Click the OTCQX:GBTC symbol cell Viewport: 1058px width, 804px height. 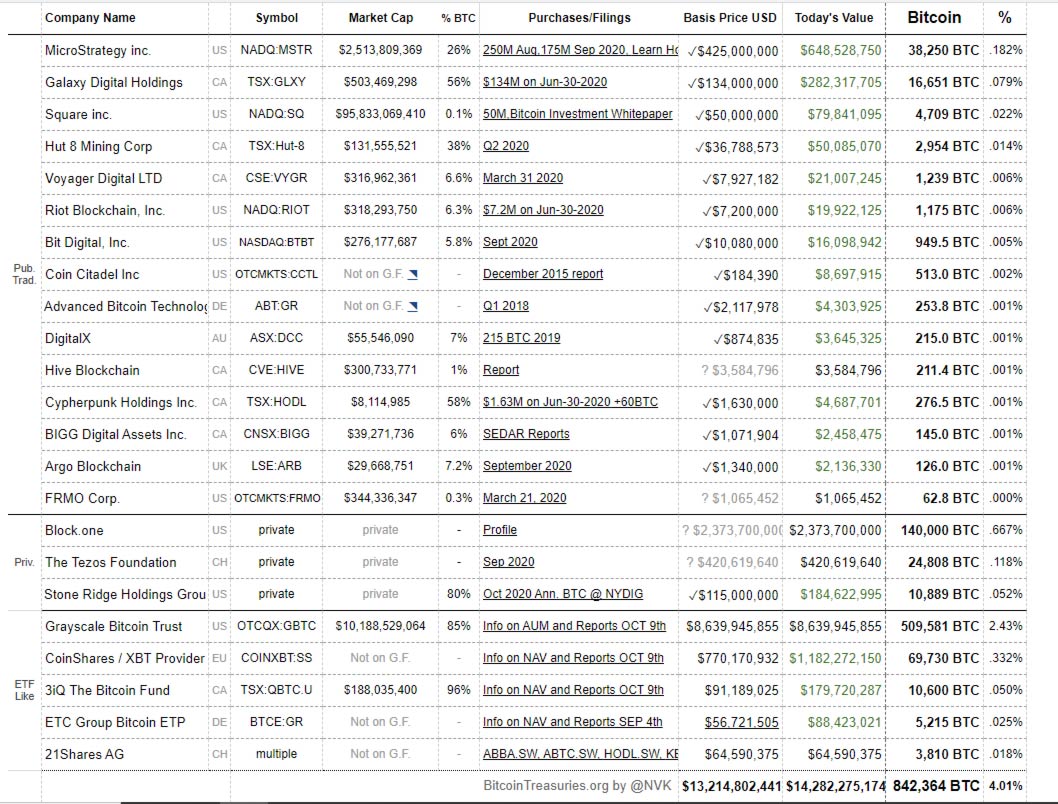point(277,626)
